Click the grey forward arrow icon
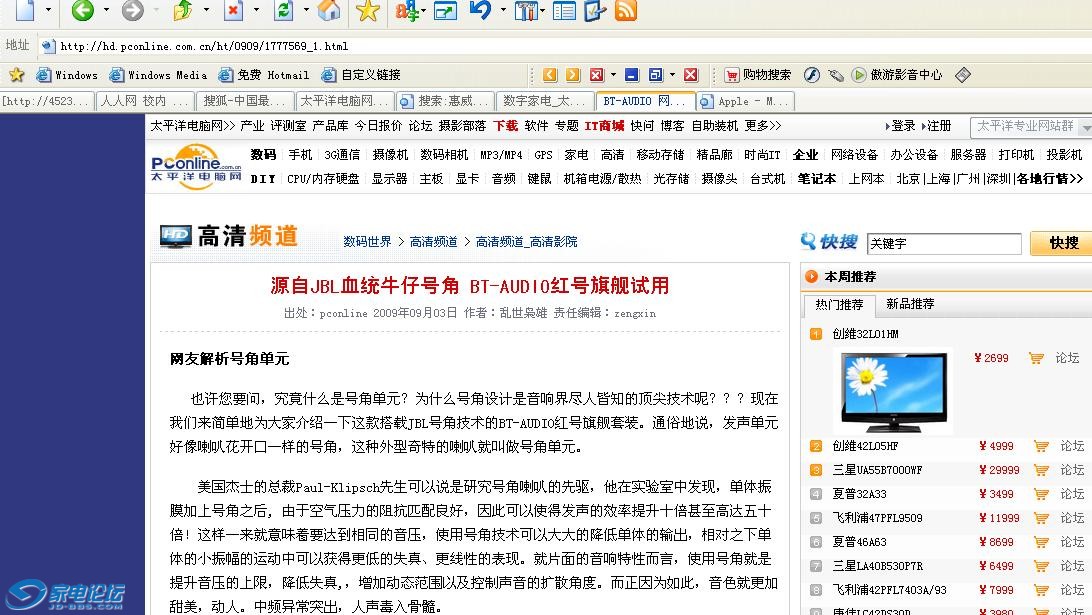The width and height of the screenshot is (1092, 615). [x=132, y=10]
